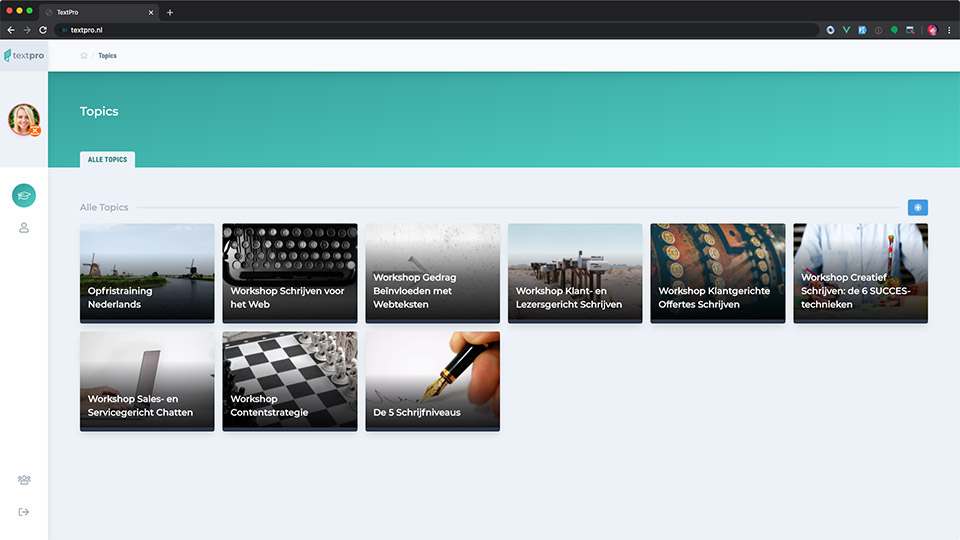Image resolution: width=960 pixels, height=540 pixels.
Task: Click the user profile icon in sidebar
Action: [x=24, y=228]
